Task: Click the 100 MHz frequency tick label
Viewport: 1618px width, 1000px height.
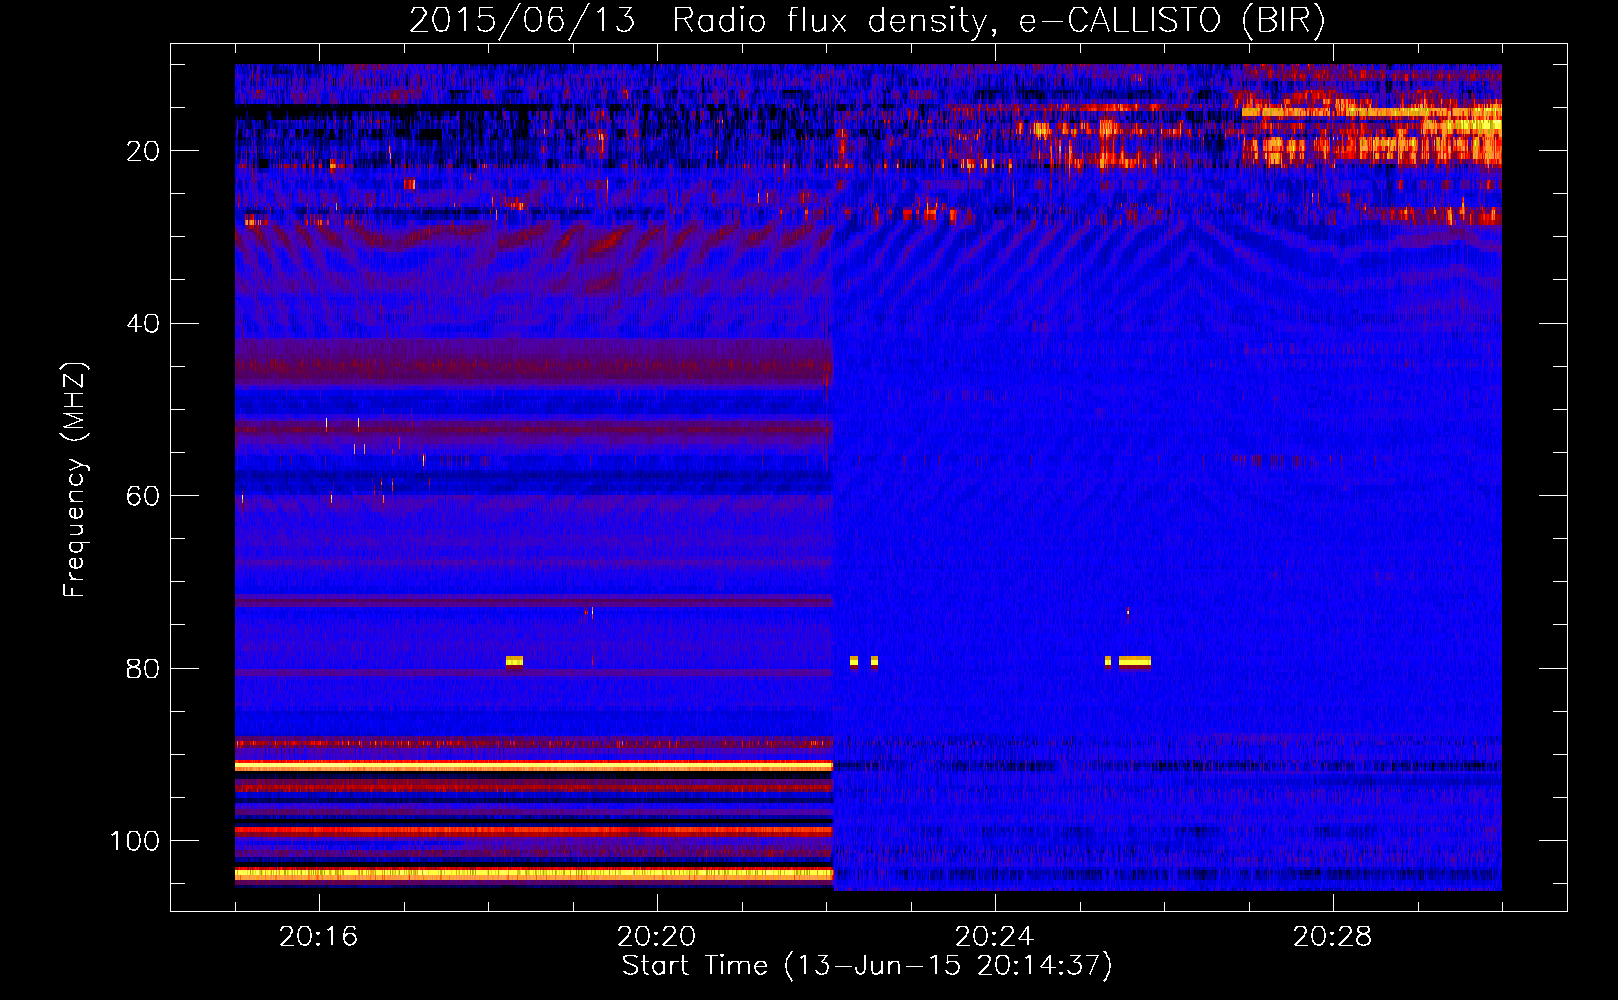Action: click(x=135, y=841)
